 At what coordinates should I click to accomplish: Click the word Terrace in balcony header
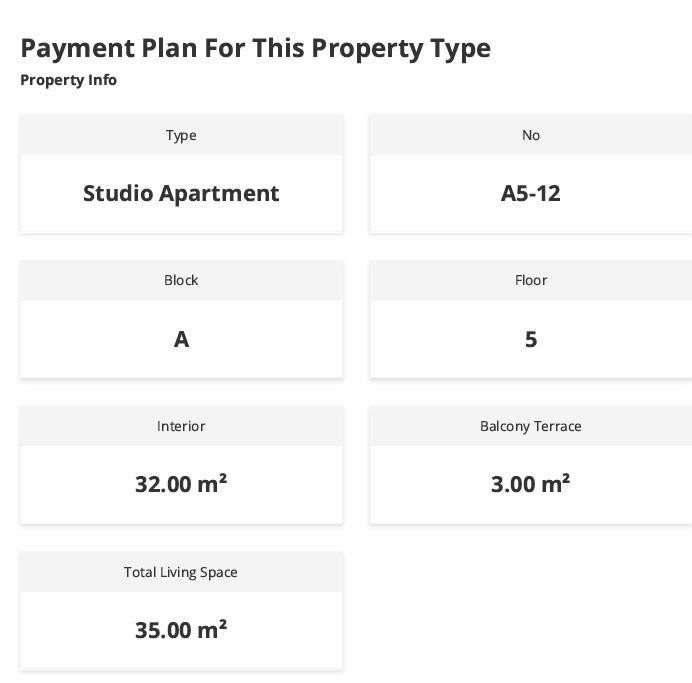point(557,426)
